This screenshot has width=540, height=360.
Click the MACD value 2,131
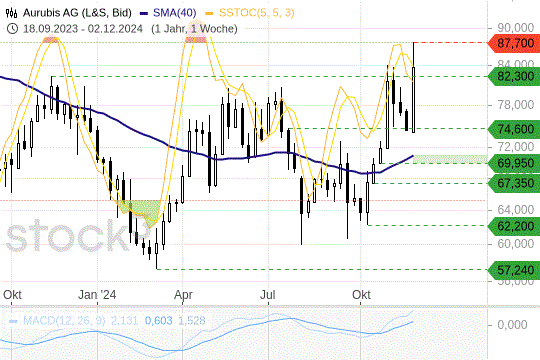point(124,321)
